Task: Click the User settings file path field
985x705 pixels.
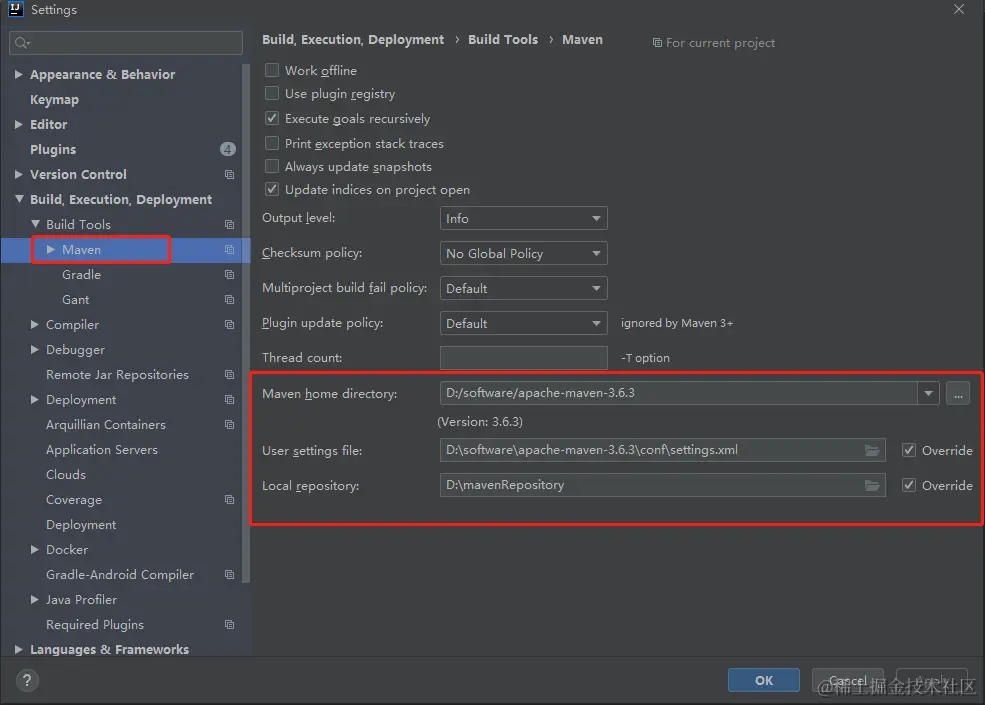Action: pos(662,451)
